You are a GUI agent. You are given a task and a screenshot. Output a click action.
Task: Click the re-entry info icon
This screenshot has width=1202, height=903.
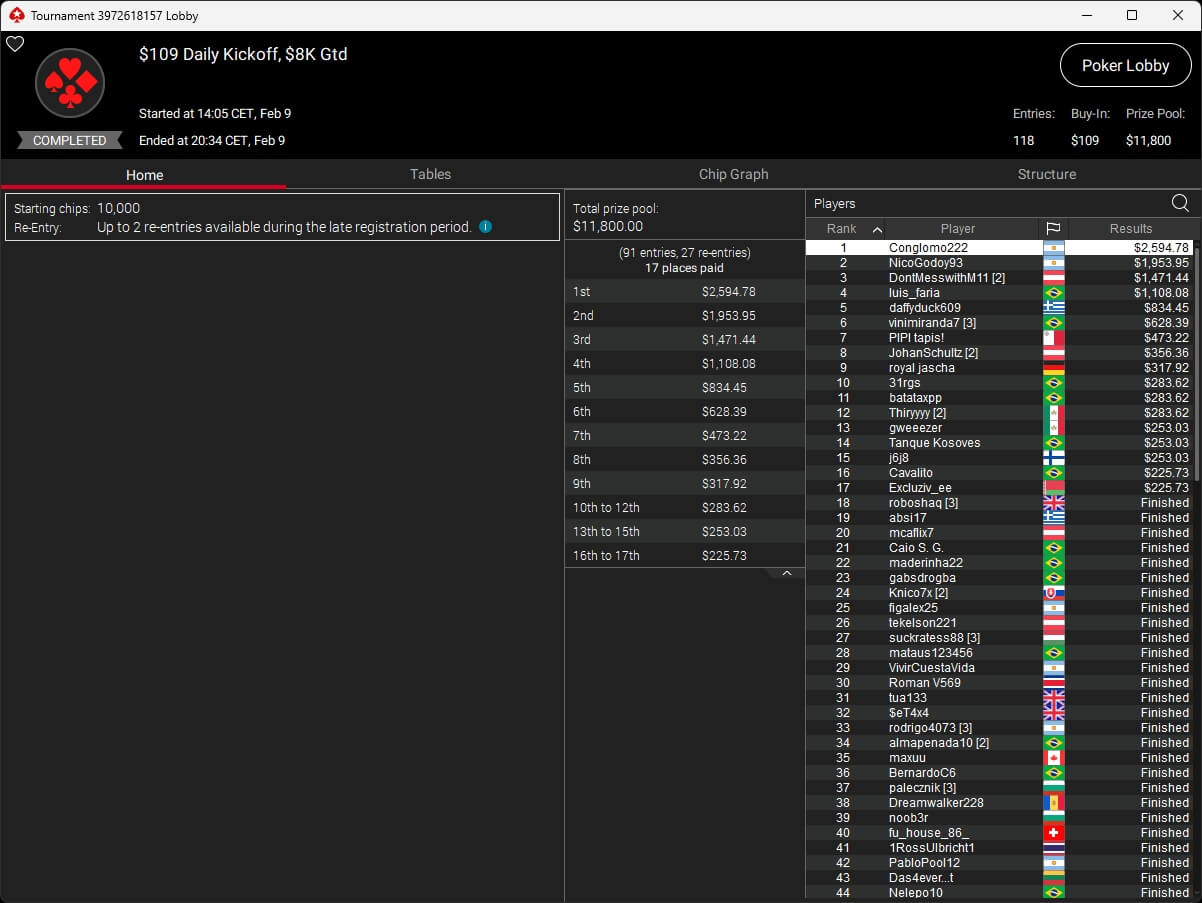(485, 227)
